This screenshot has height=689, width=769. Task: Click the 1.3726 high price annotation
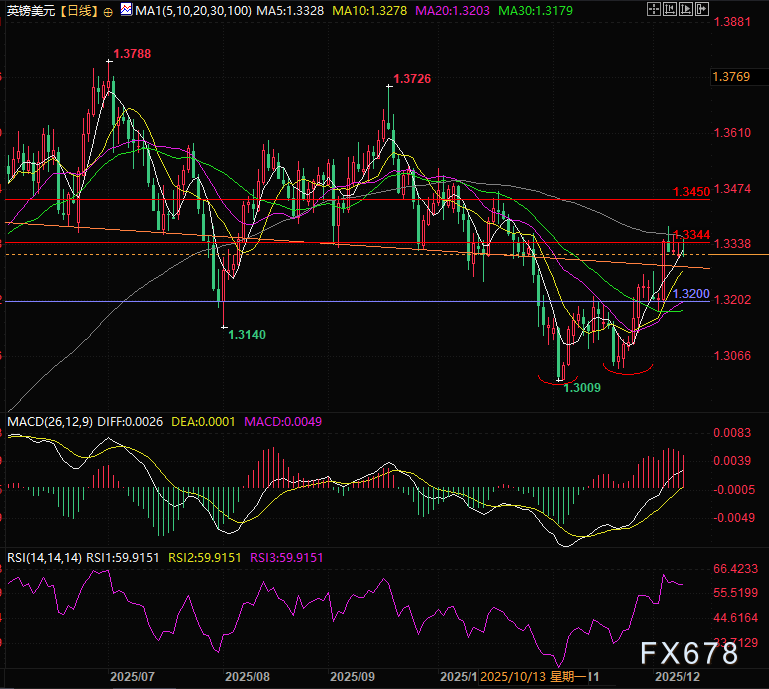coord(412,78)
